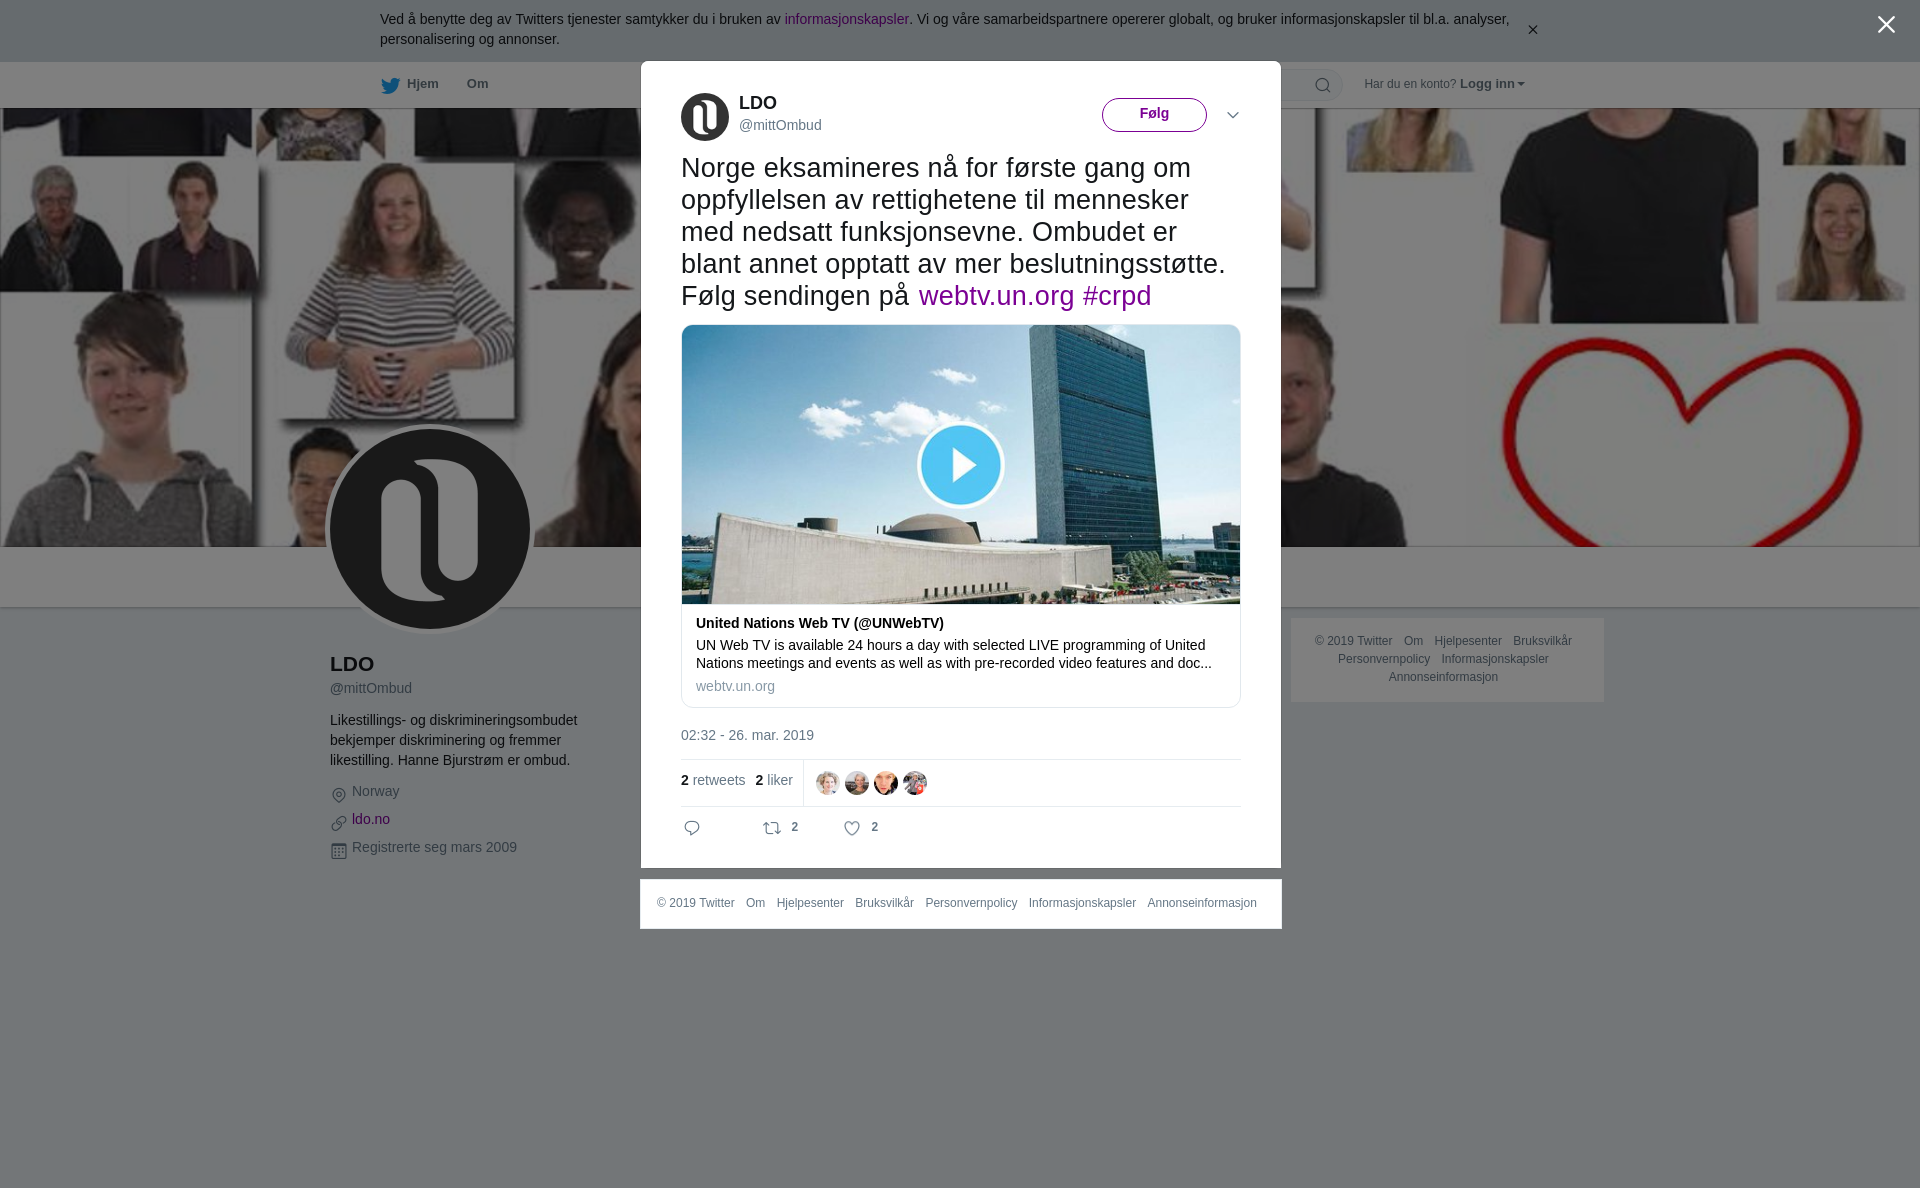Open first liker's profile avatar

pyautogui.click(x=827, y=783)
